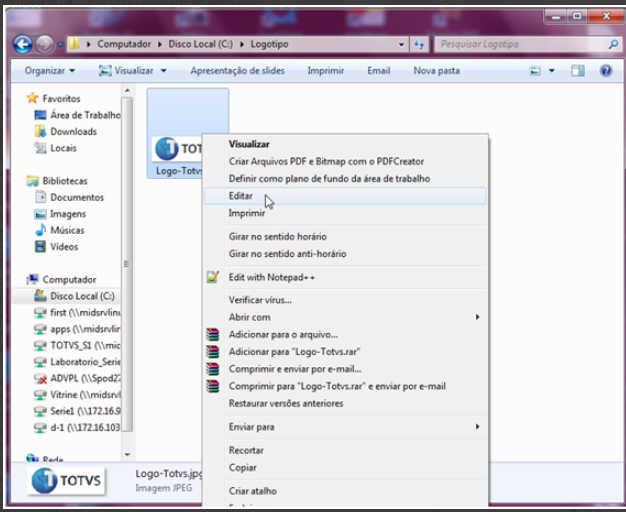Viewport: 626px width, 512px height.
Task: Choose Girar no sentido horário
Action: click(345, 236)
